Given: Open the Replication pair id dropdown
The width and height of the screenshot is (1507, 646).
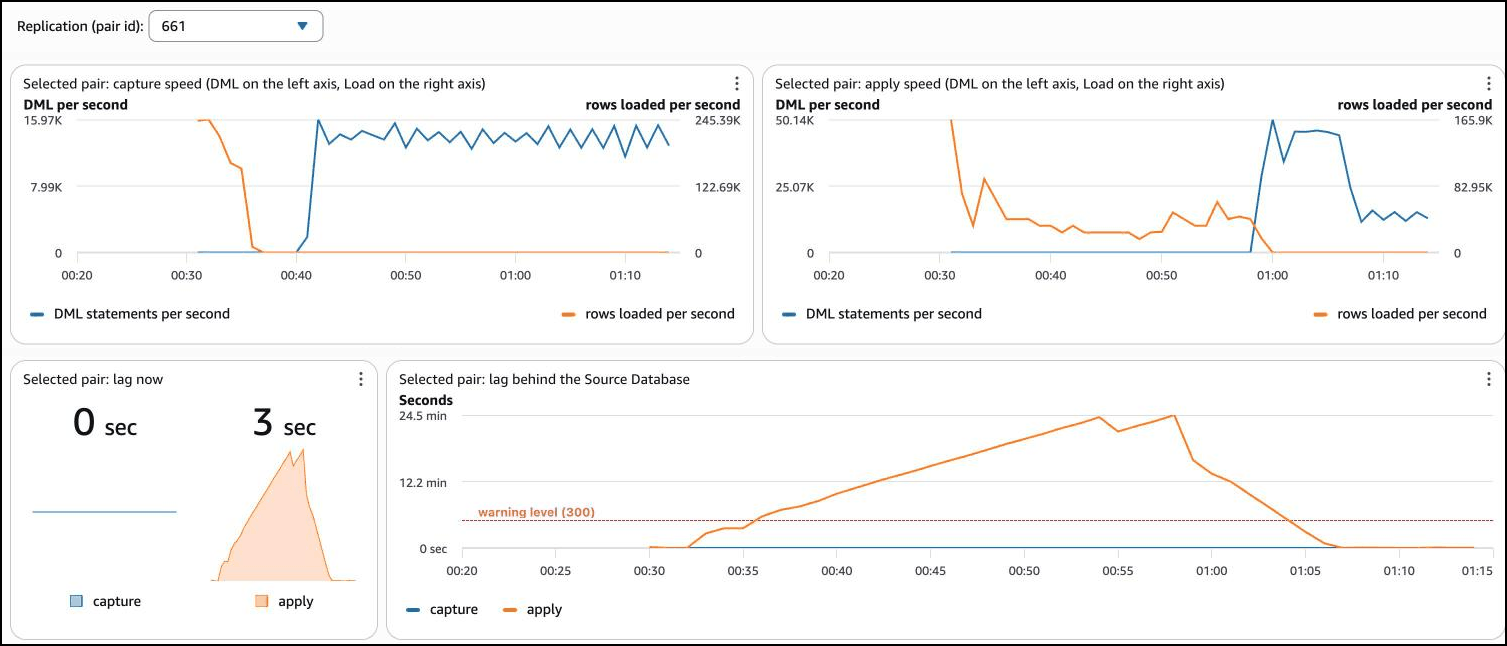Looking at the screenshot, I should point(235,26).
